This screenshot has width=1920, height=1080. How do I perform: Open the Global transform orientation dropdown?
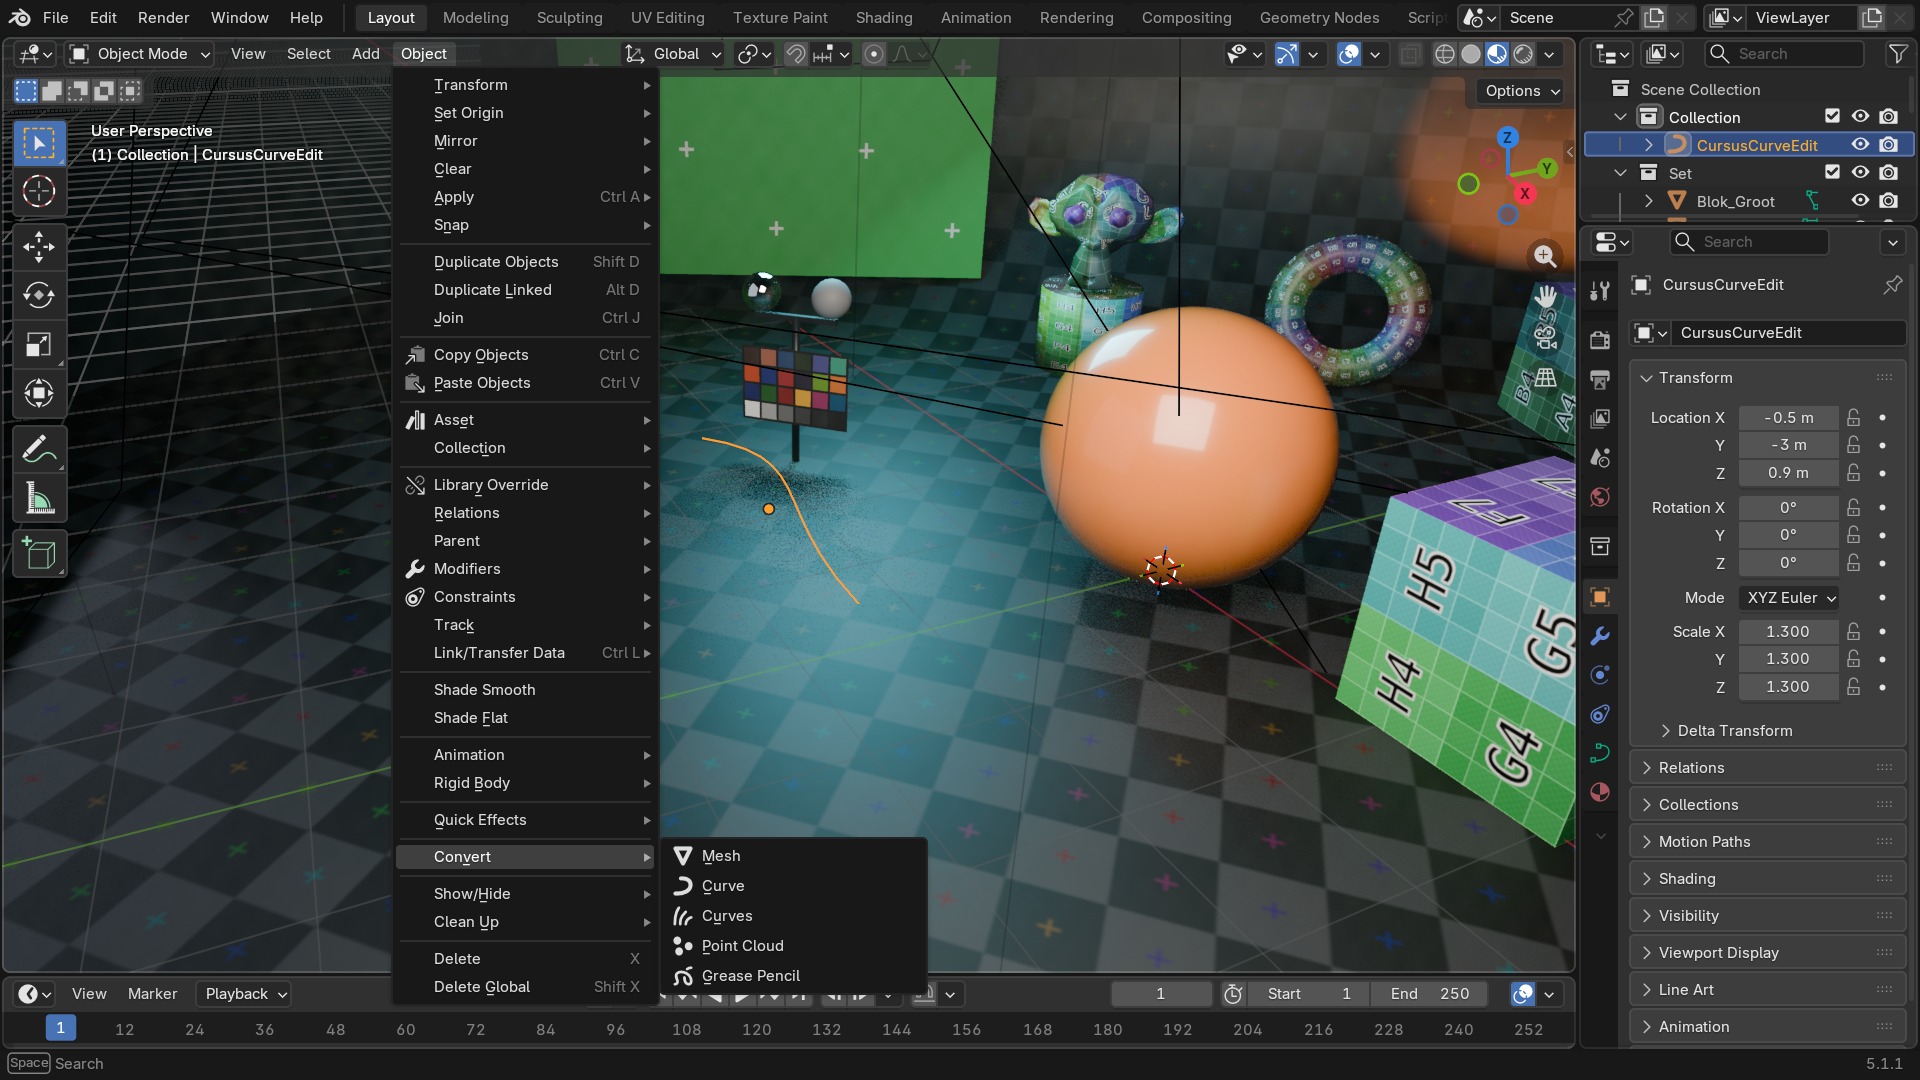click(x=673, y=54)
